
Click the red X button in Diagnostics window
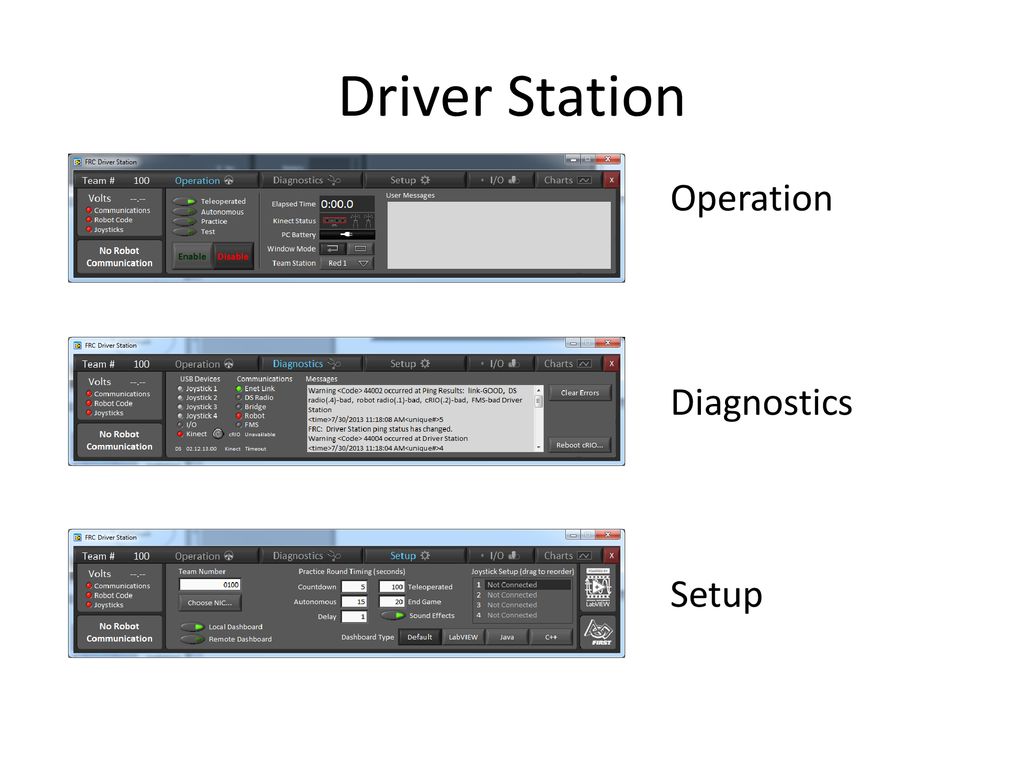[x=611, y=364]
